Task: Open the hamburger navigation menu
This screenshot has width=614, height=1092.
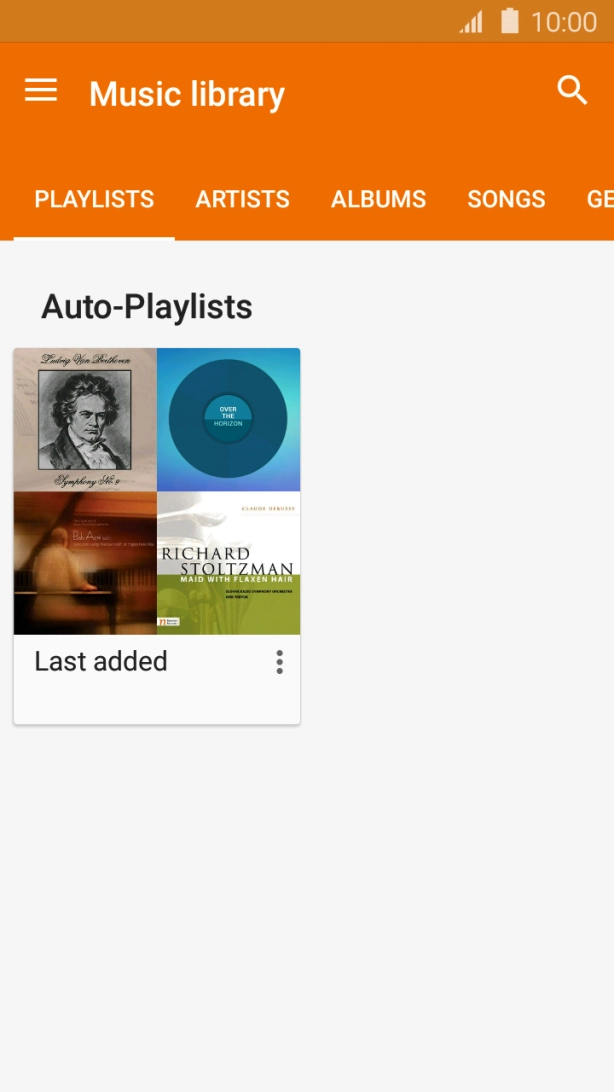Action: click(41, 91)
